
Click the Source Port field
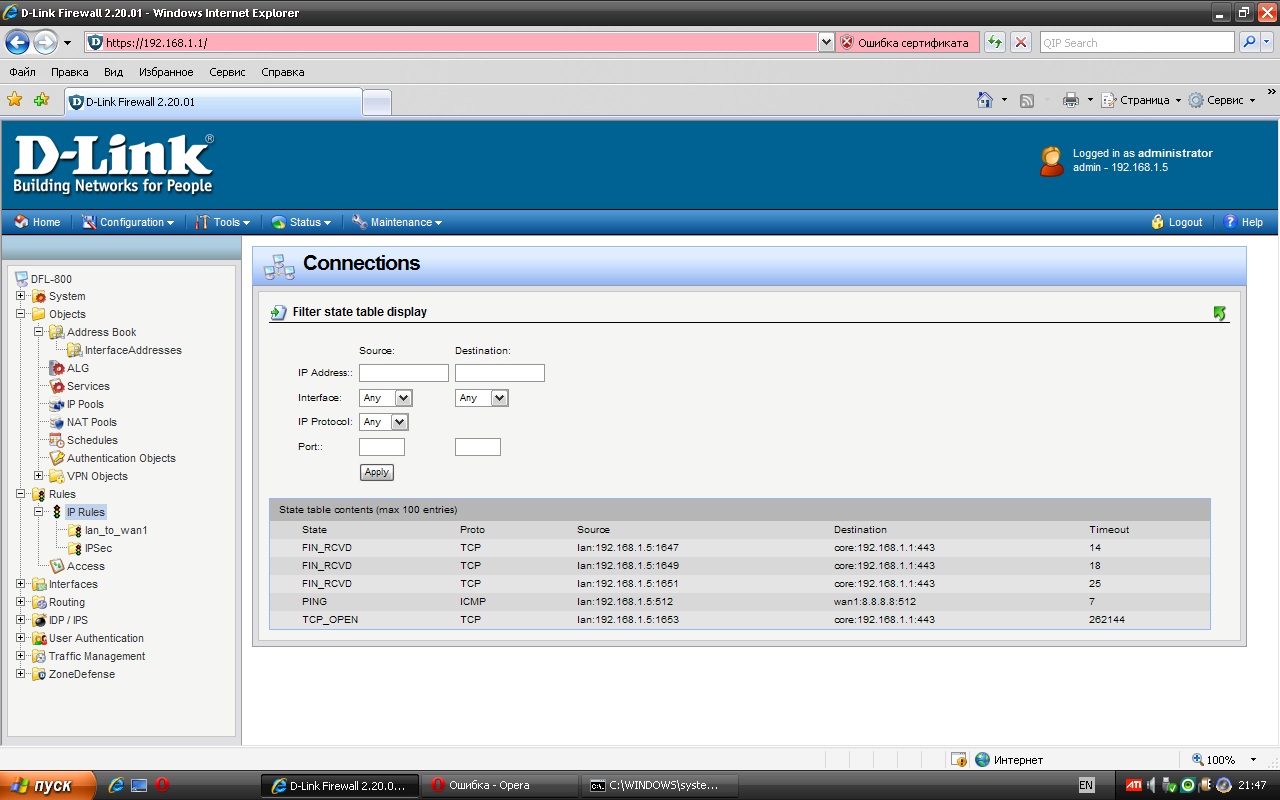(382, 447)
